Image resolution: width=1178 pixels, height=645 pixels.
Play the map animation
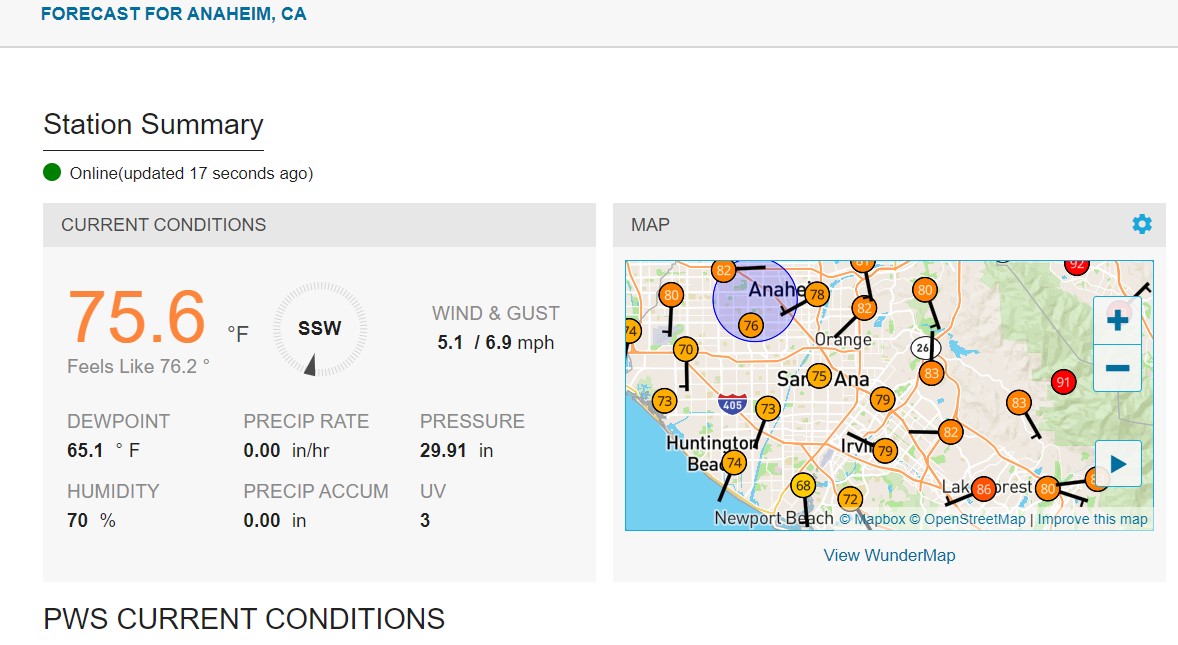click(x=1118, y=464)
